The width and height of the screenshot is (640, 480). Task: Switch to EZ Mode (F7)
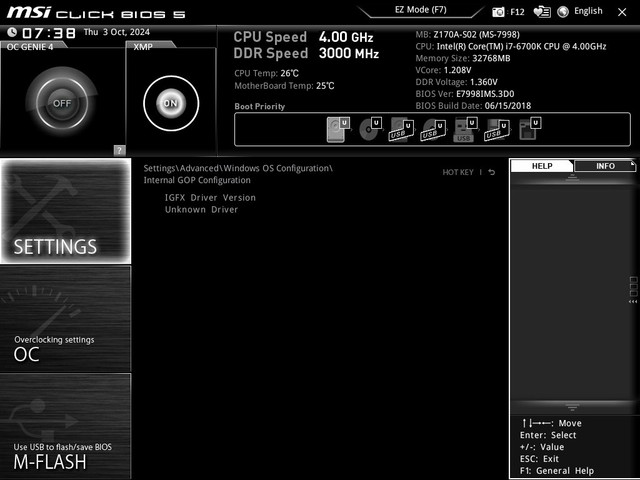(420, 10)
